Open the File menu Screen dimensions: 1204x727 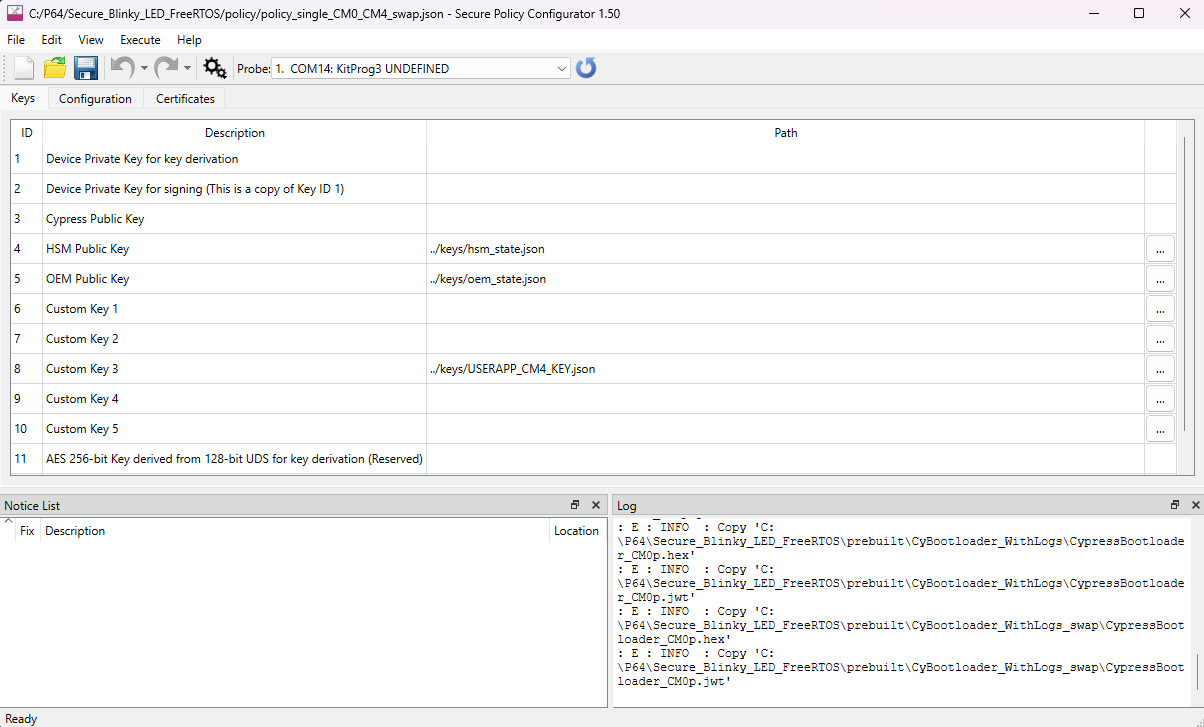pos(16,40)
